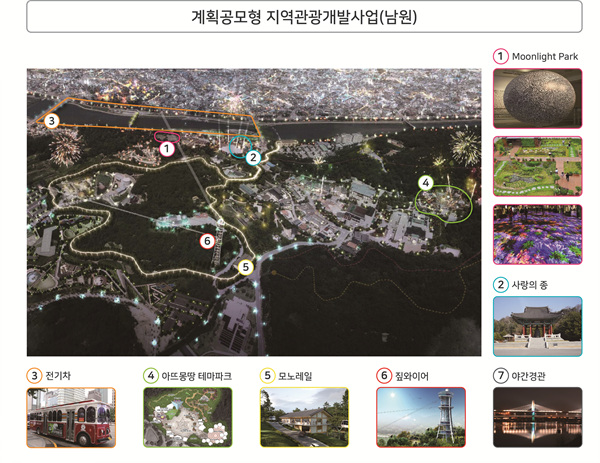This screenshot has width=600, height=463.
Task: Click the 야간경관 night bridge photo
Action: click(537, 416)
